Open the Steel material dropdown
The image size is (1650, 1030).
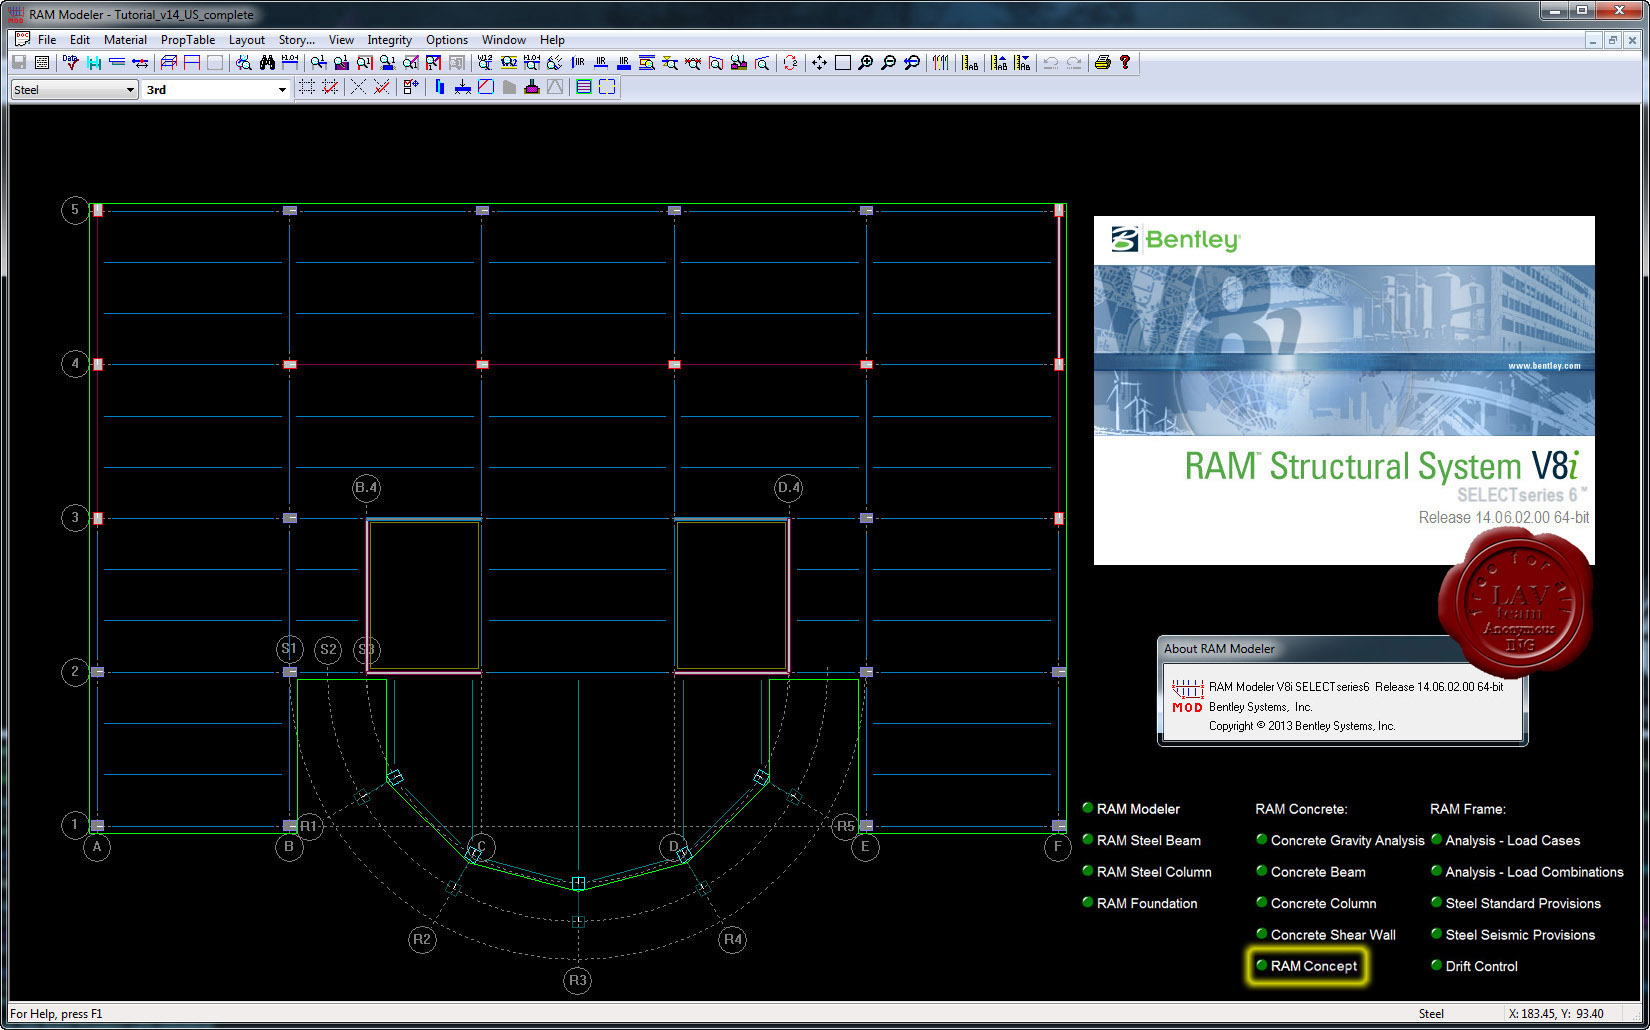[x=74, y=90]
